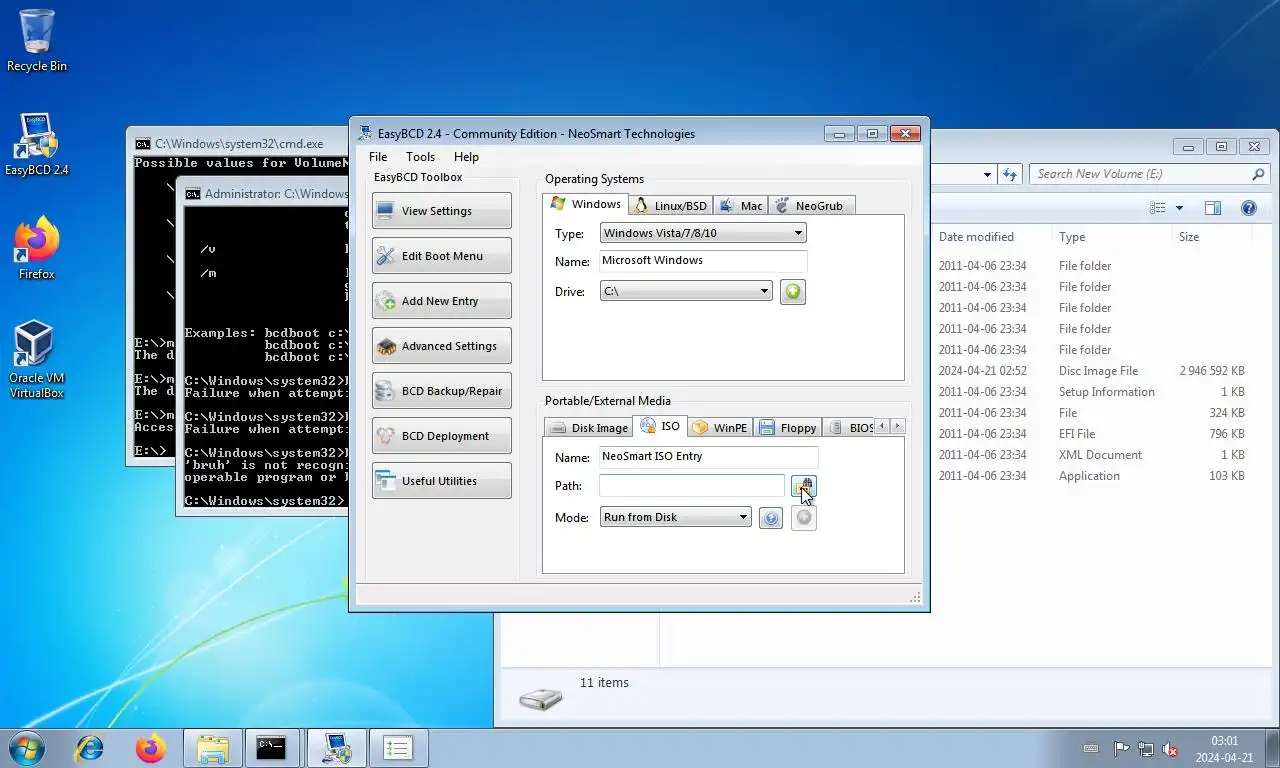Open the Help menu in EasyBCD

tap(466, 157)
